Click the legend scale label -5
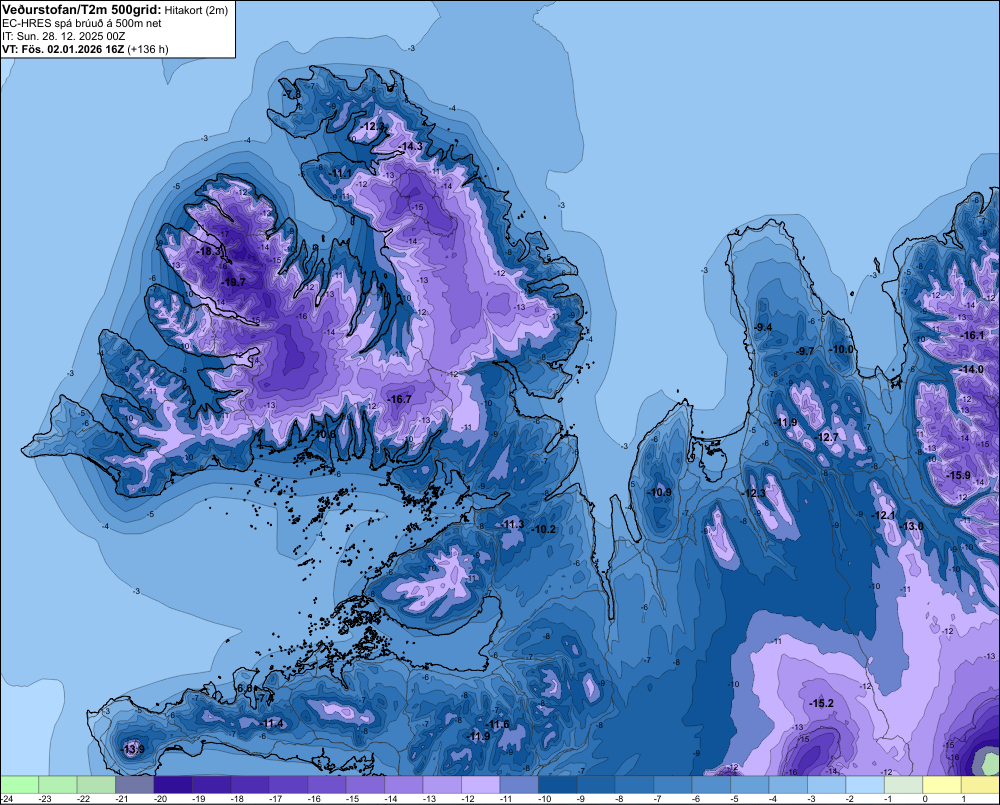 point(734,799)
